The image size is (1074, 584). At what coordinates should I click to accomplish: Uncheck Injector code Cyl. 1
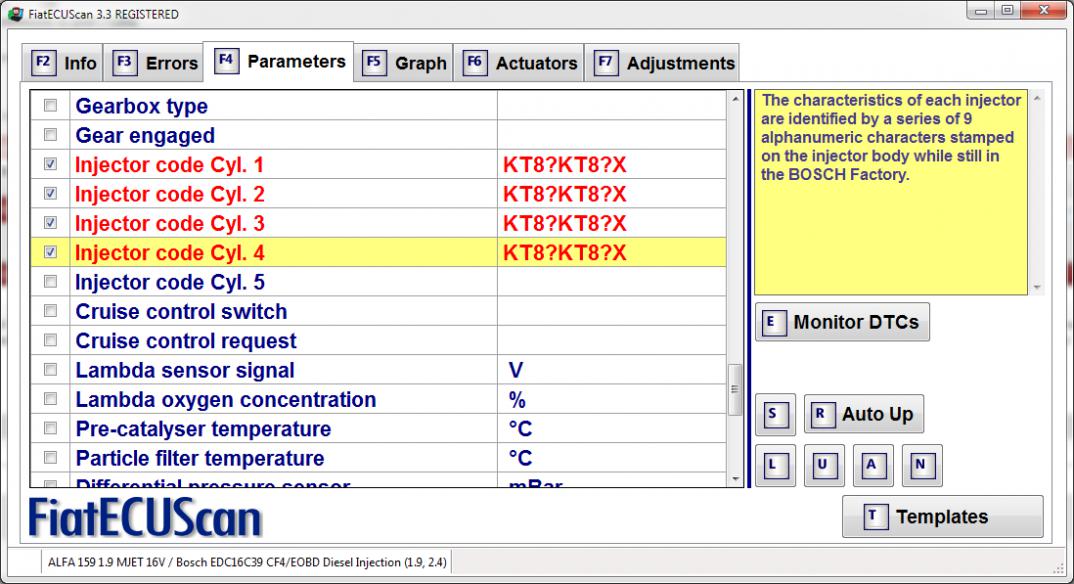(50, 164)
